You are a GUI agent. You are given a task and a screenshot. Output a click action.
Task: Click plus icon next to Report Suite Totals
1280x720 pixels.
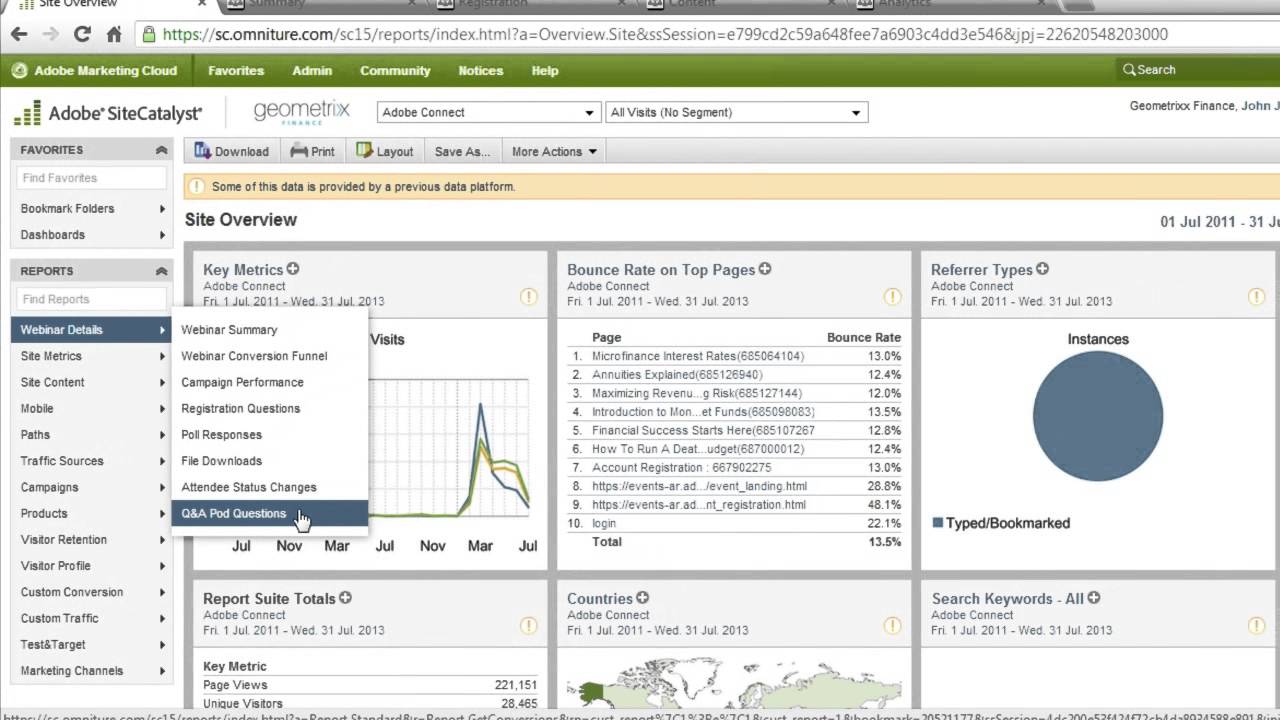point(345,598)
